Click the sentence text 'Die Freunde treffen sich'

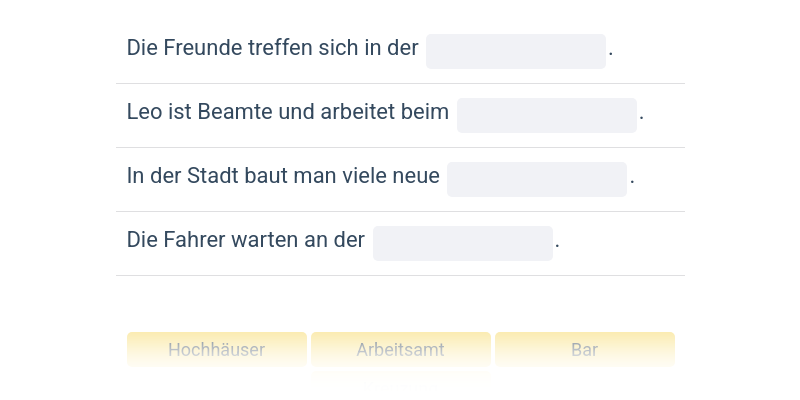pyautogui.click(x=245, y=48)
